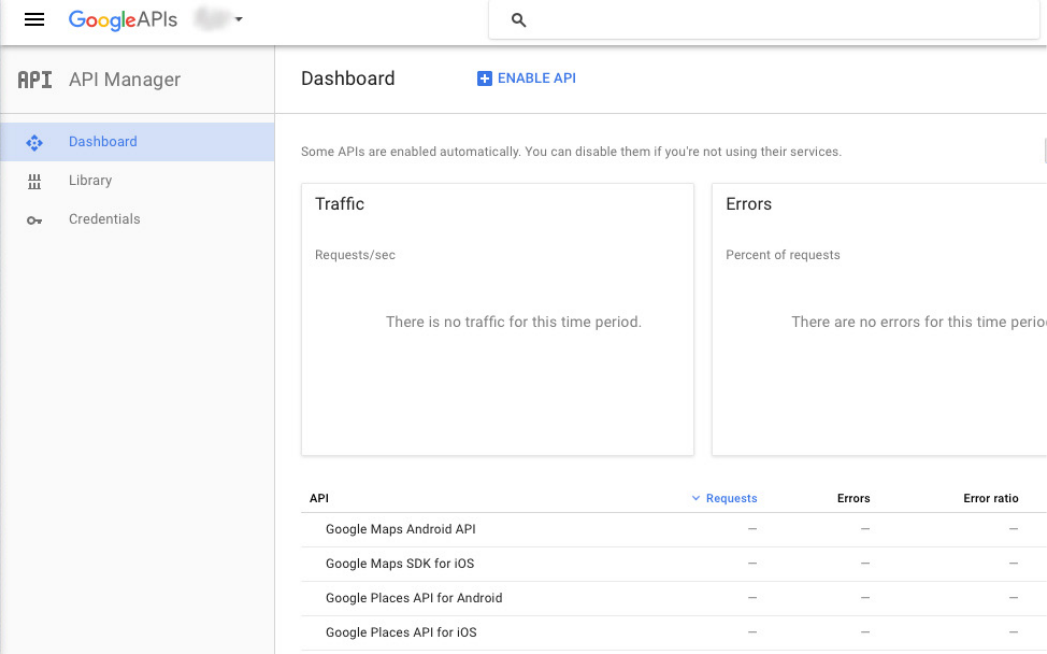Image resolution: width=1047 pixels, height=654 pixels.
Task: Click the Traffic card title
Action: tap(339, 204)
